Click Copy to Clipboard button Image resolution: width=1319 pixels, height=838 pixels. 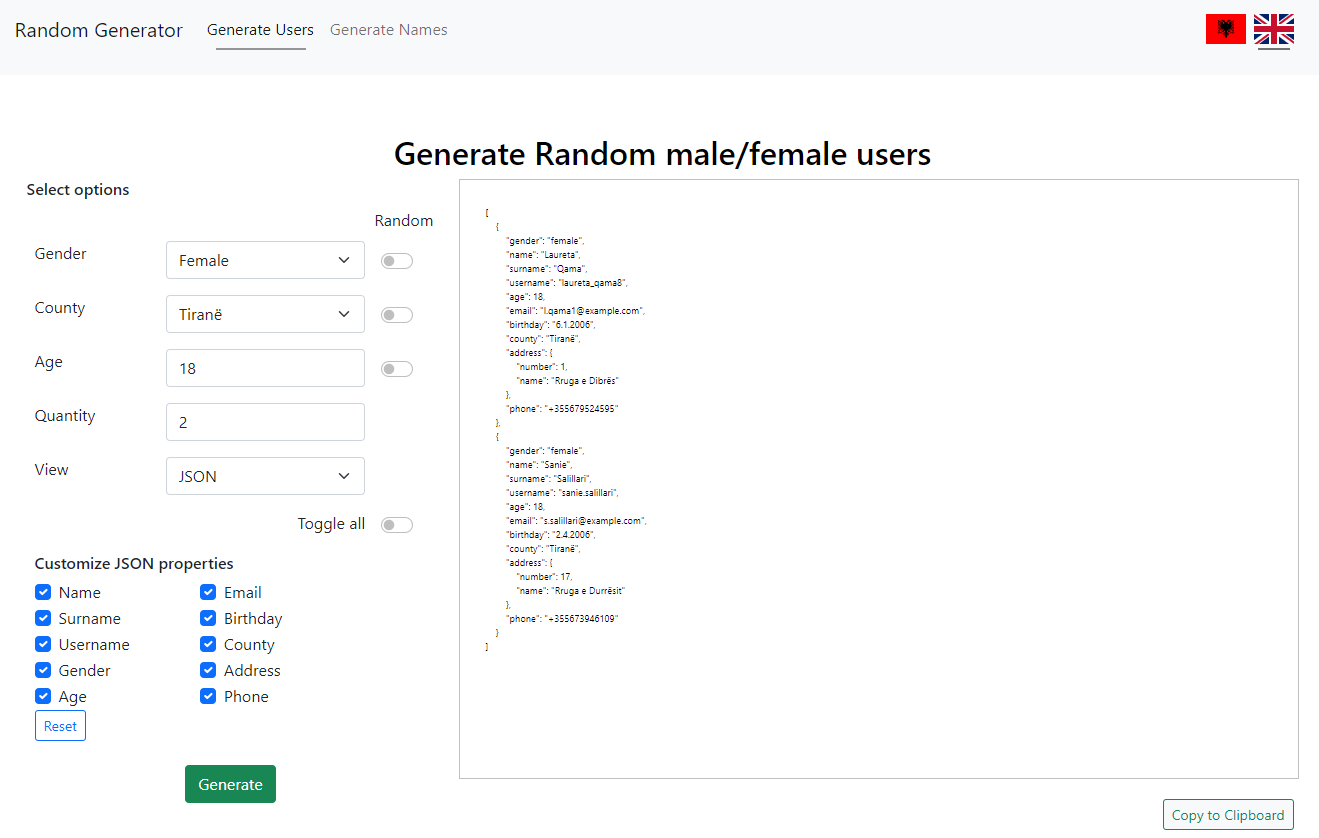tap(1228, 815)
